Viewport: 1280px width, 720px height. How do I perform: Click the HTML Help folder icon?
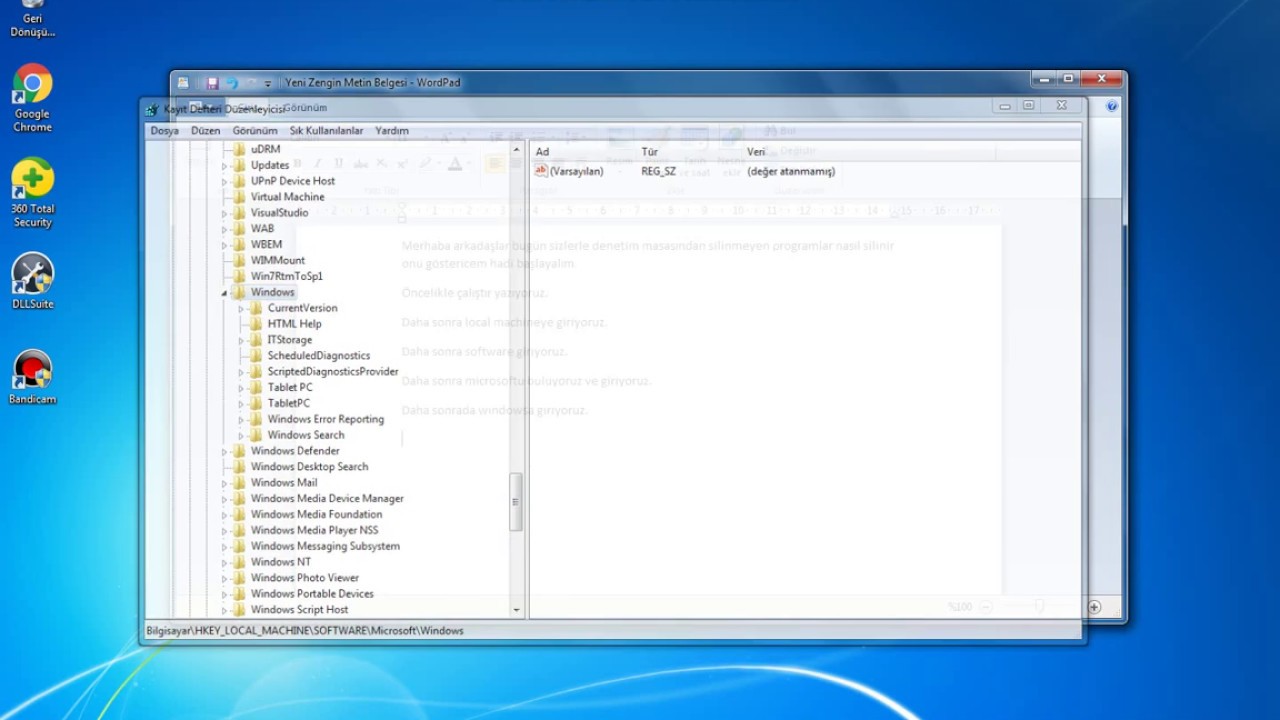point(255,324)
